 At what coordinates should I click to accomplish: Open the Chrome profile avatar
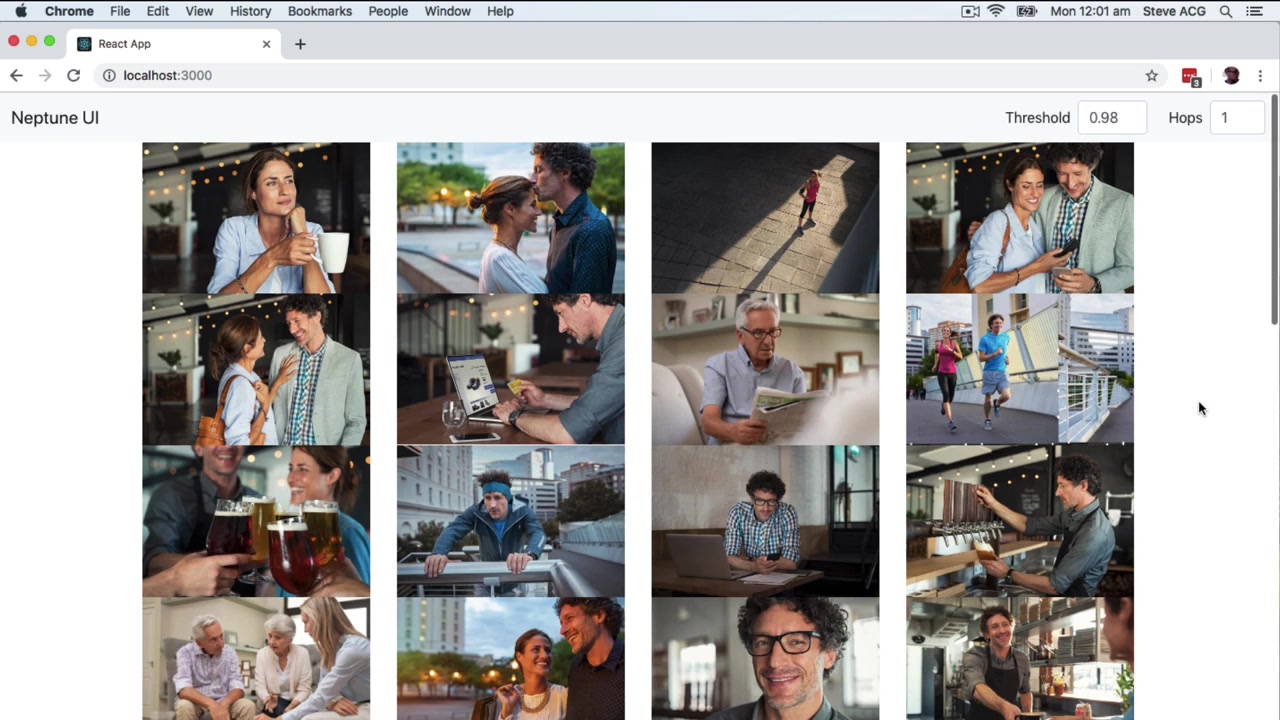pyautogui.click(x=1231, y=75)
